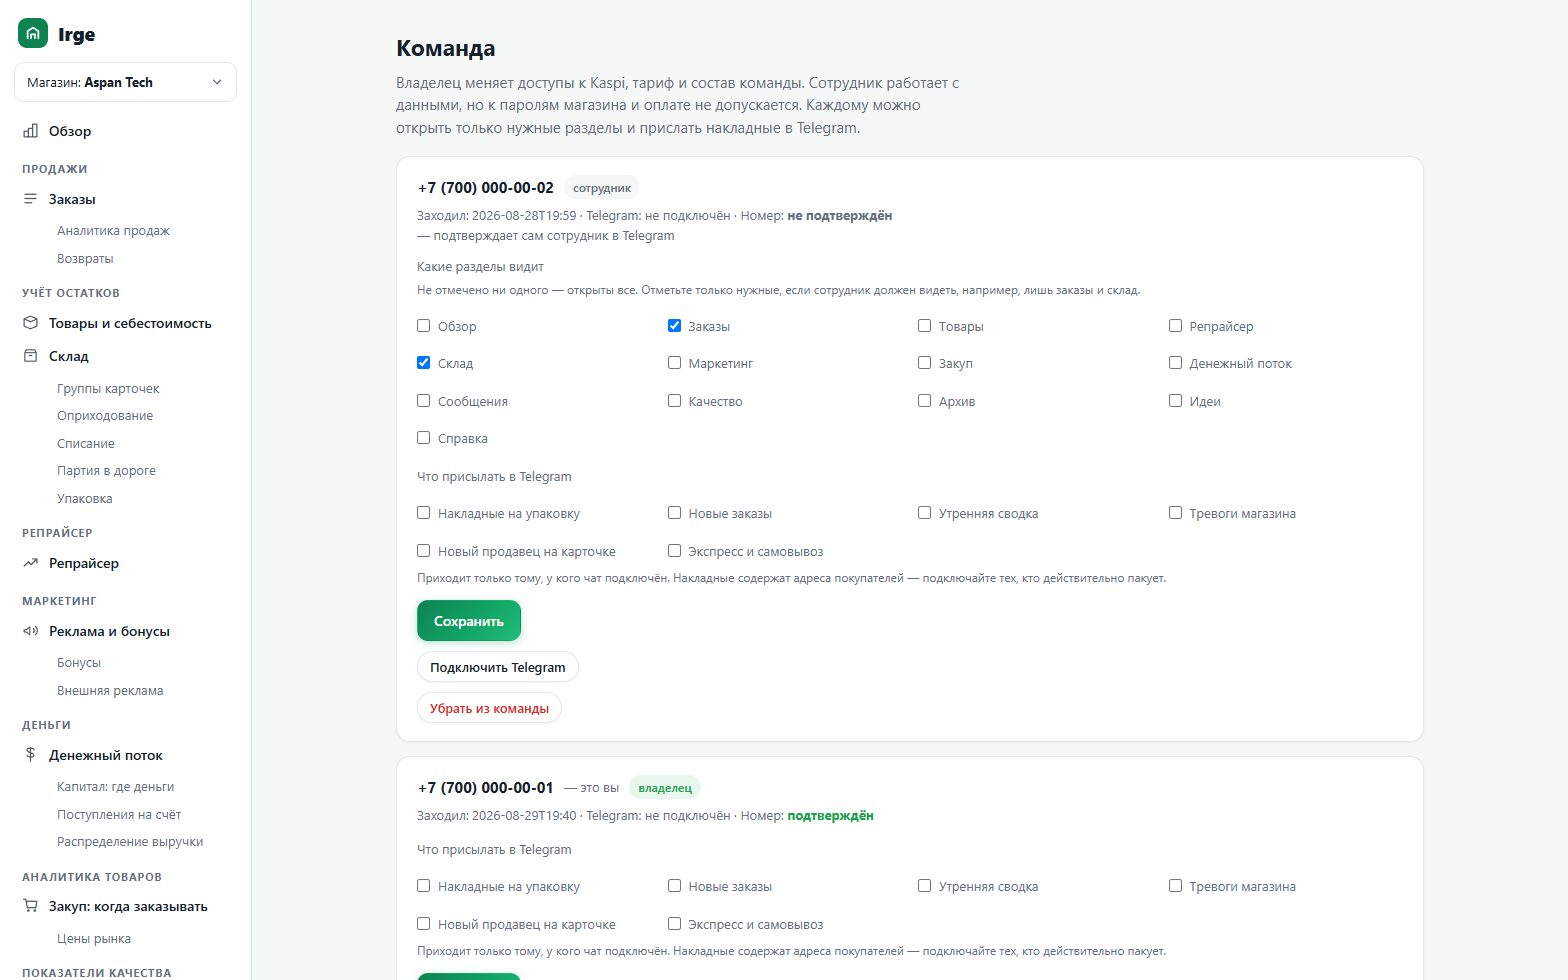This screenshot has height=980, width=1568.
Task: Click the green подтверждён status text
Action: pos(831,816)
